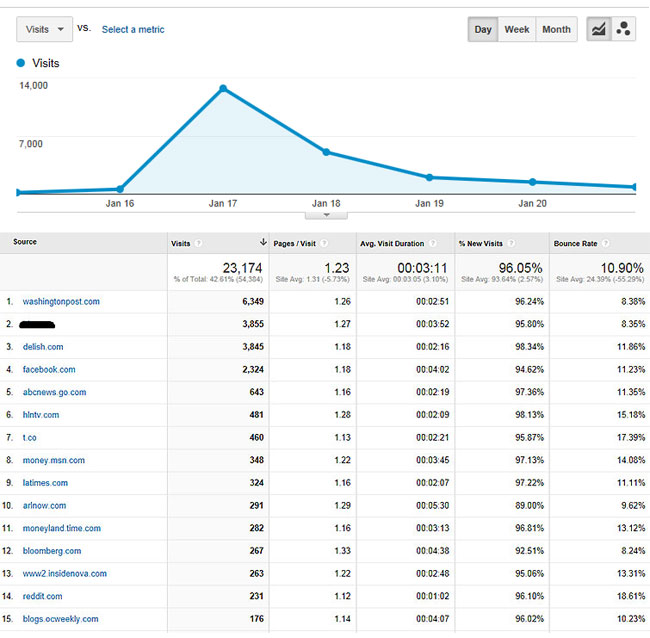Click the Jan 17 peak data point
The image size is (650, 638).
click(223, 88)
